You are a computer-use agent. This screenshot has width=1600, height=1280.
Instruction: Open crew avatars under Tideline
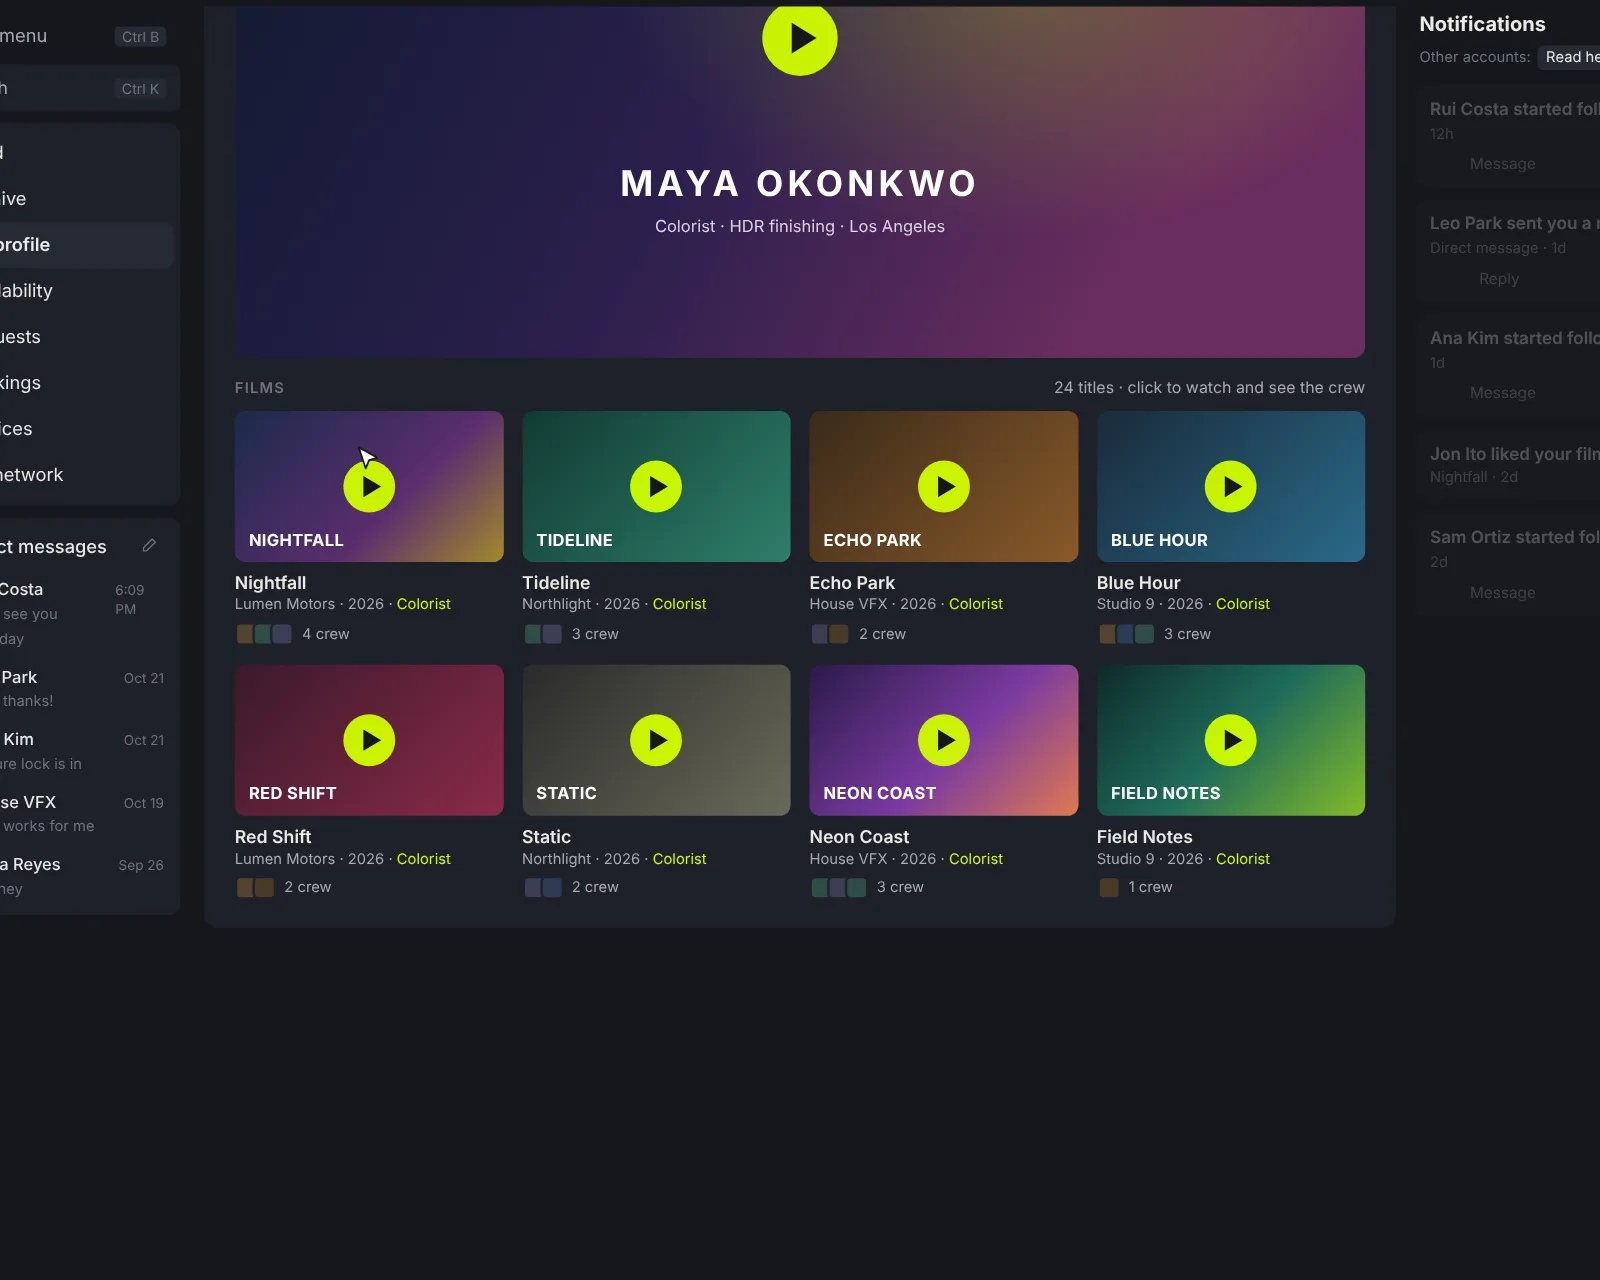pos(543,634)
